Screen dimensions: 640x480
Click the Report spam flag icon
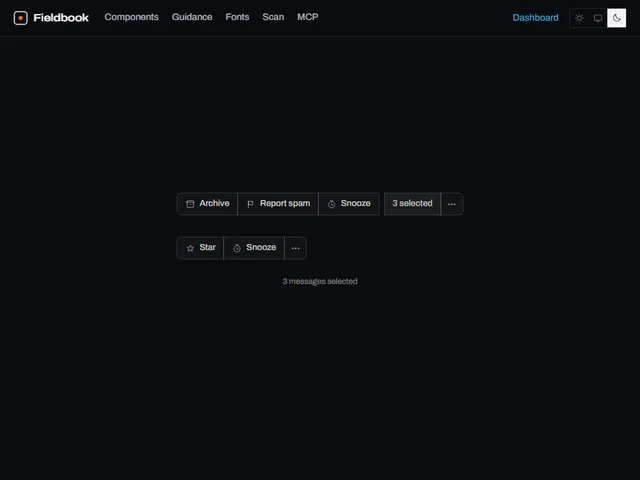click(x=251, y=204)
